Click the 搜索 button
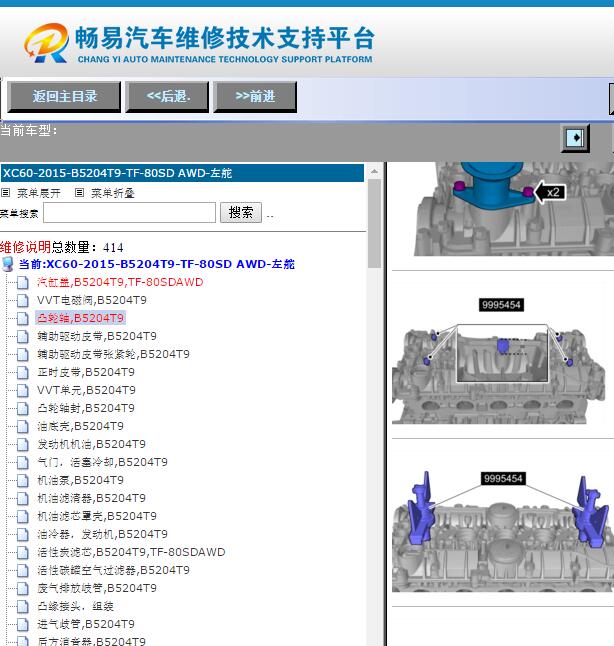The image size is (614, 646). [241, 213]
